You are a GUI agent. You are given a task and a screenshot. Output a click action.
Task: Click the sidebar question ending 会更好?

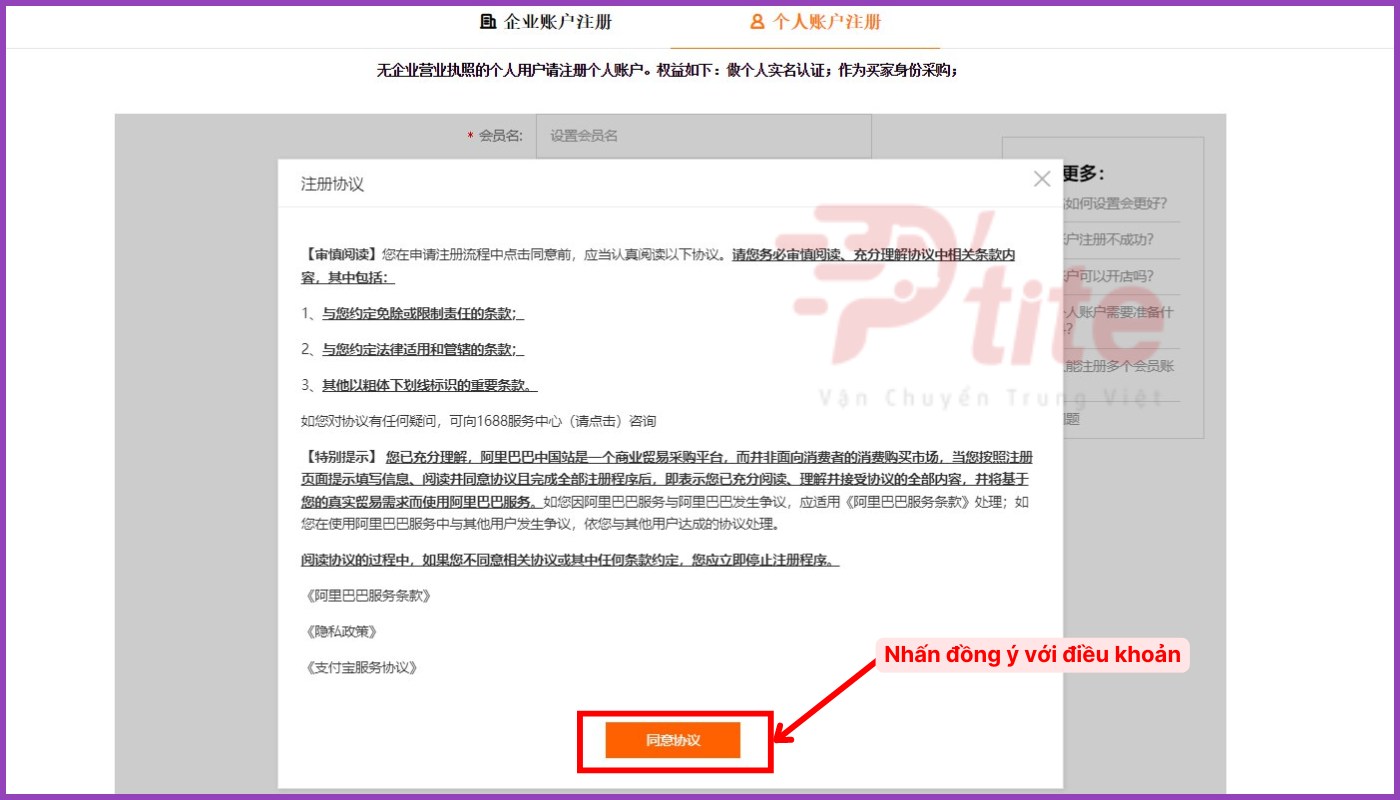pos(1113,205)
